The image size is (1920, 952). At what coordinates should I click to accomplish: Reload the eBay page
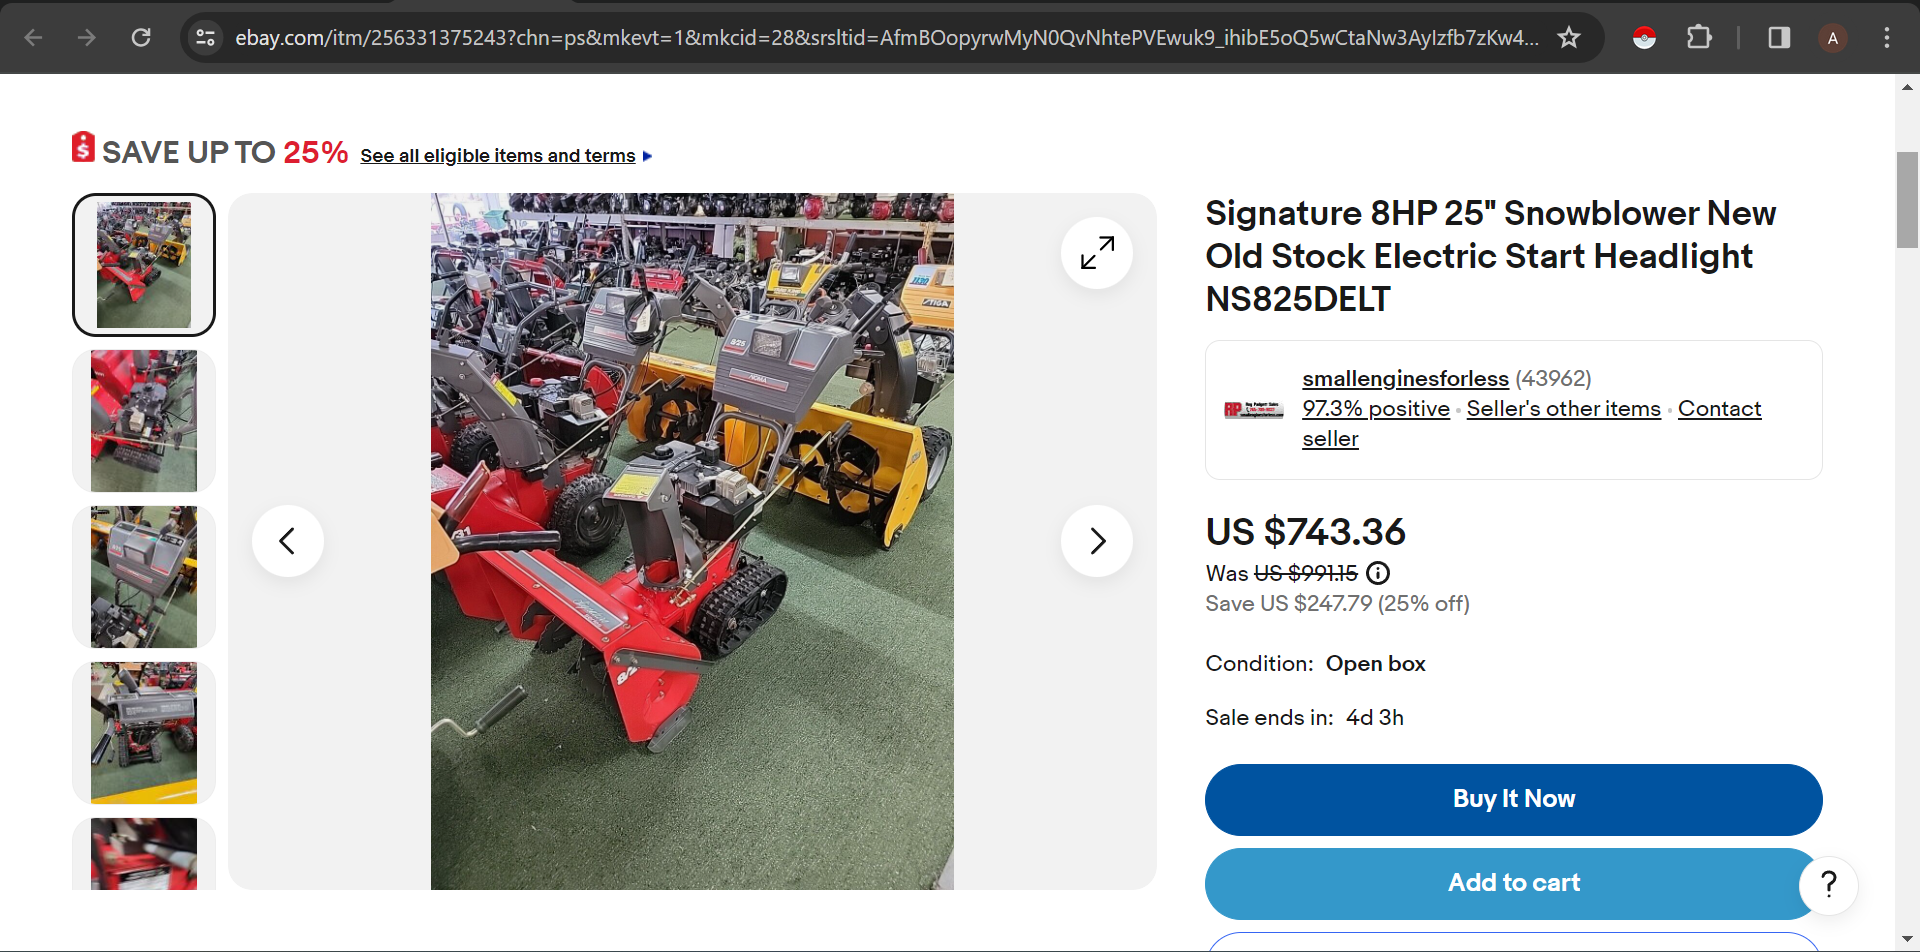pyautogui.click(x=141, y=38)
